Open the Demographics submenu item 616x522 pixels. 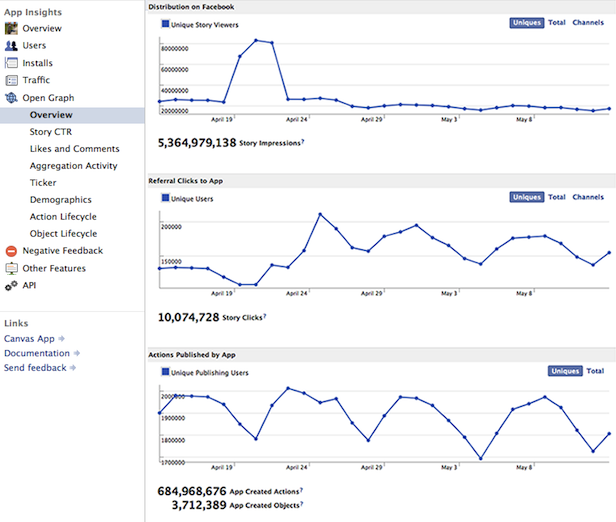pos(60,200)
